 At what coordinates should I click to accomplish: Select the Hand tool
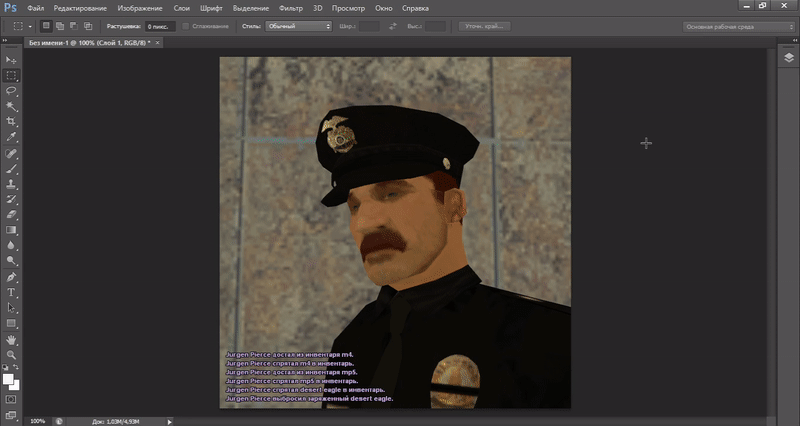click(x=11, y=339)
